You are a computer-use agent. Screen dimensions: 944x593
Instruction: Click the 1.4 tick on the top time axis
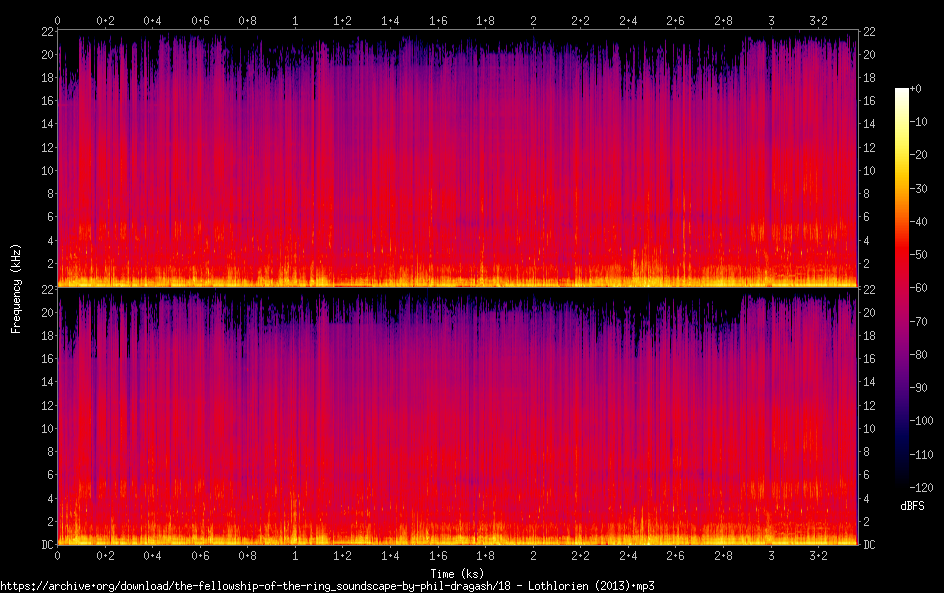[x=390, y=20]
